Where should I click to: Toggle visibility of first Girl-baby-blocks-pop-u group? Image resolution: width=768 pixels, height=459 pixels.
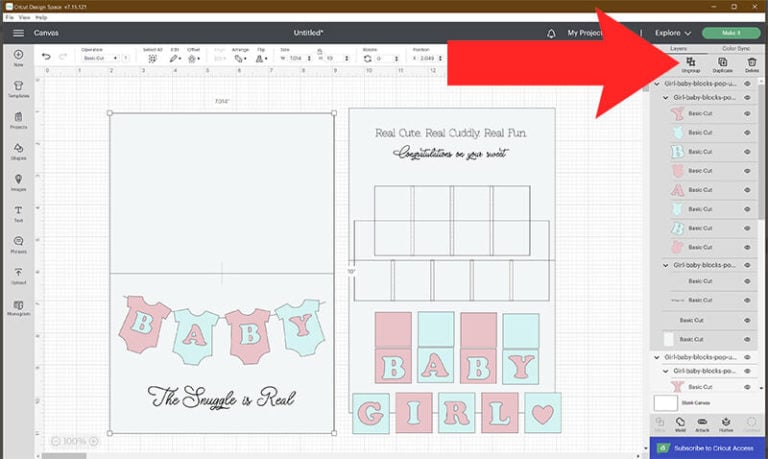(747, 84)
